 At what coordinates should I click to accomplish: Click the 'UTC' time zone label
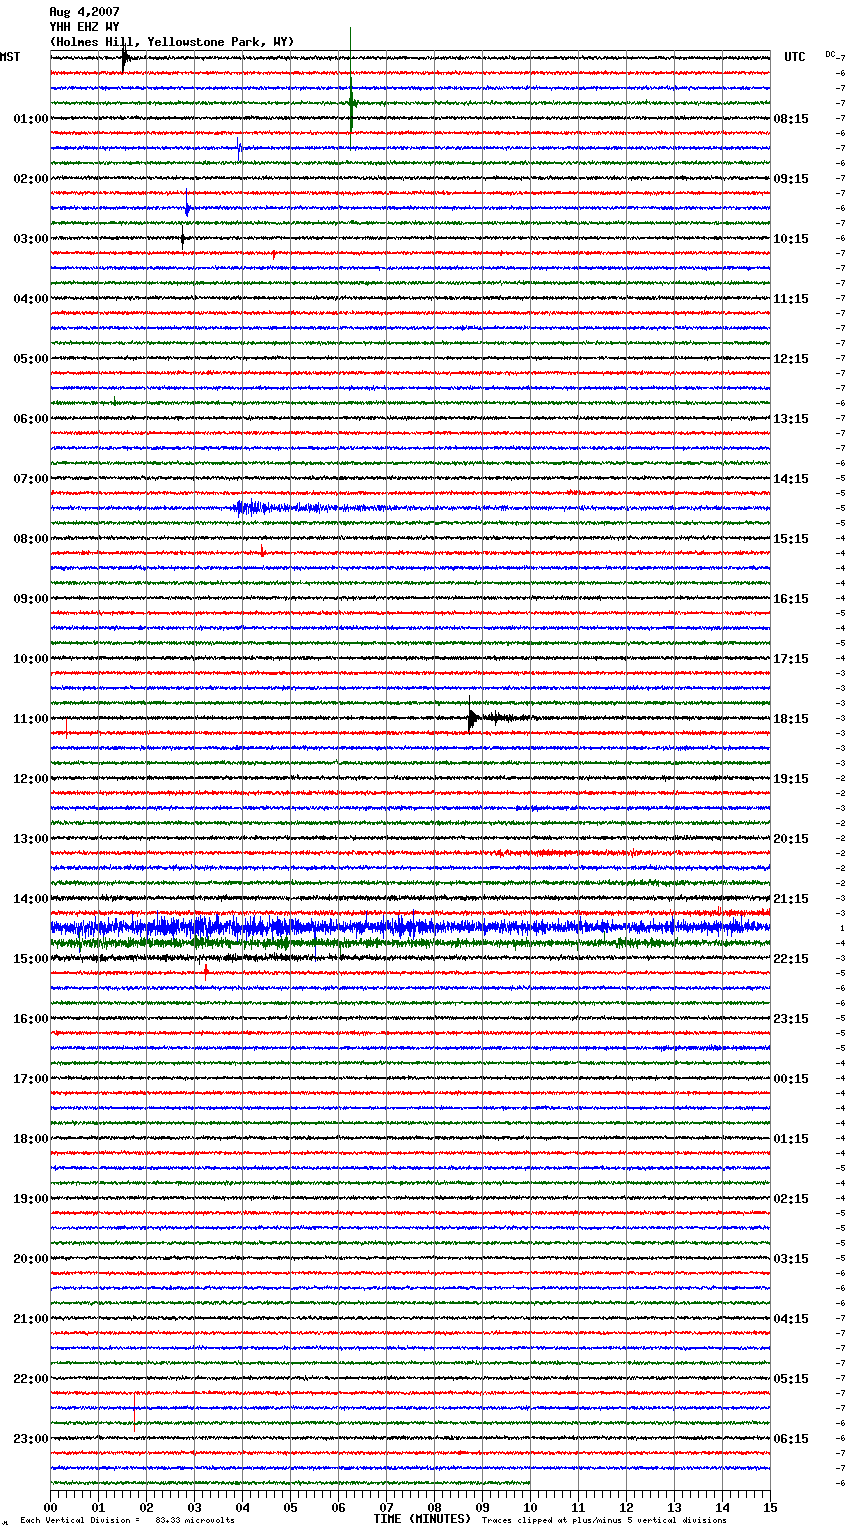(x=794, y=57)
